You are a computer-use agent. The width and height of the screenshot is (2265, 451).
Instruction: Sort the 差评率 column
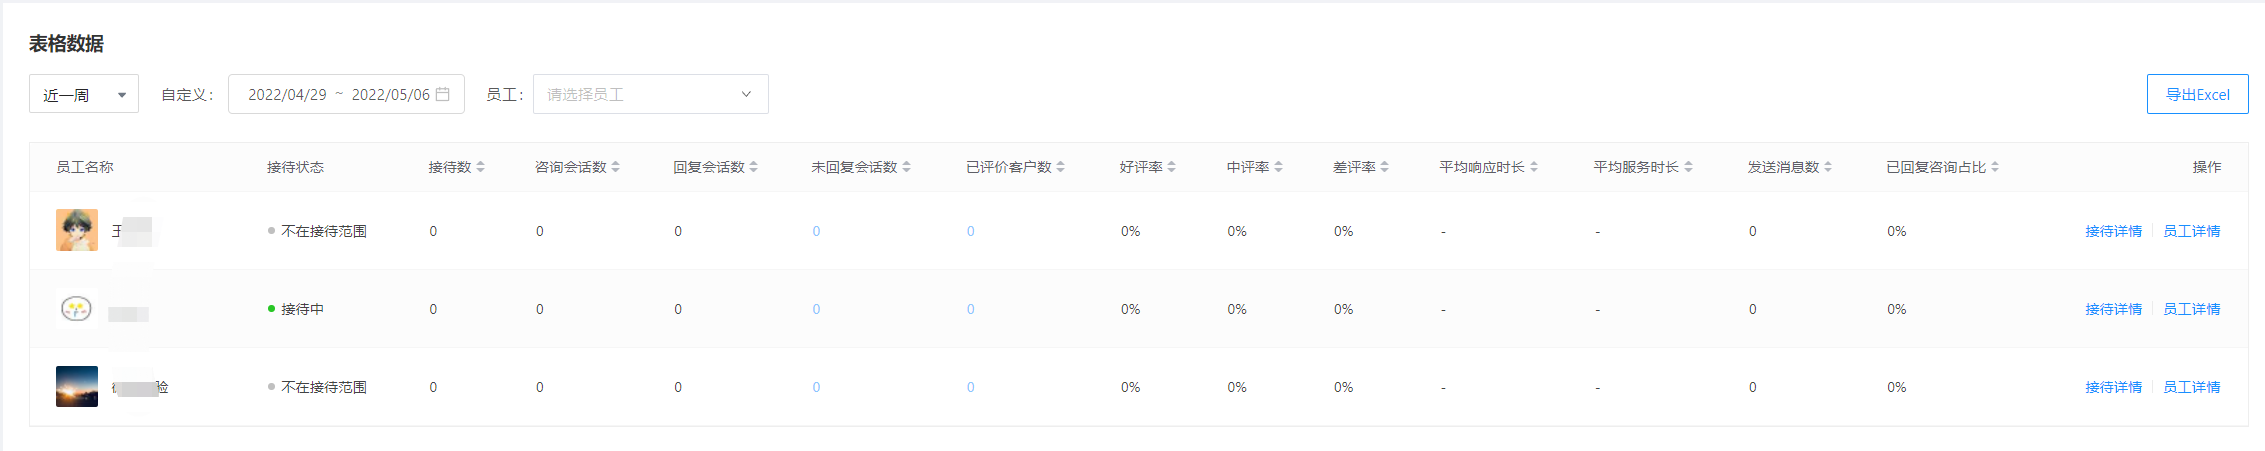click(x=1385, y=167)
